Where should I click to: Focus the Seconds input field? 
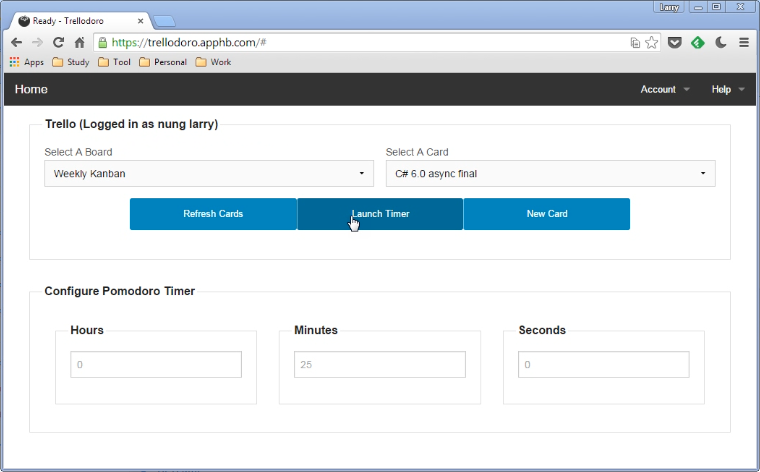[604, 364]
